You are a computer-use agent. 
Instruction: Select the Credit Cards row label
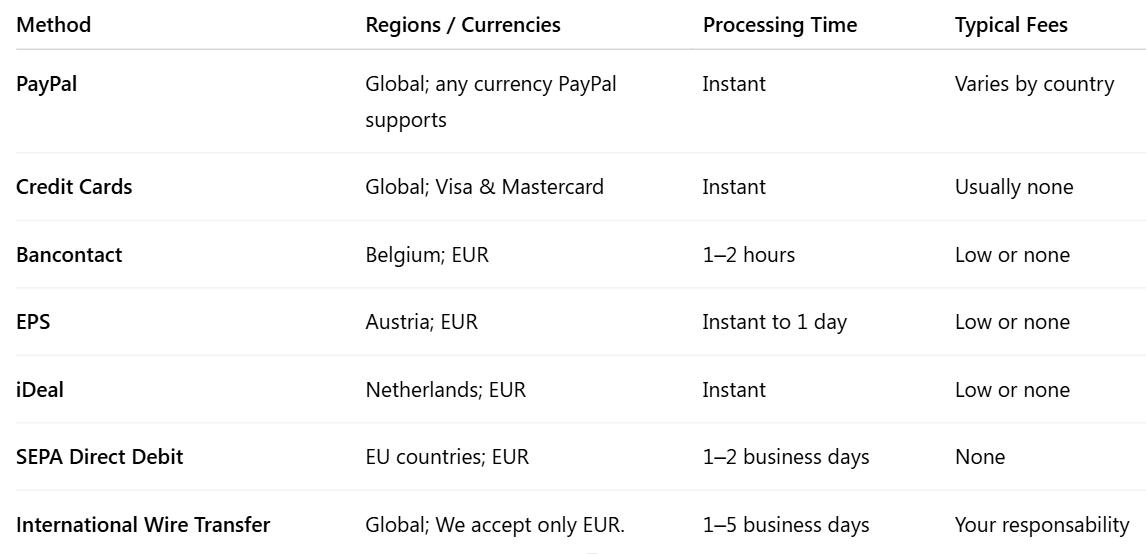point(74,187)
